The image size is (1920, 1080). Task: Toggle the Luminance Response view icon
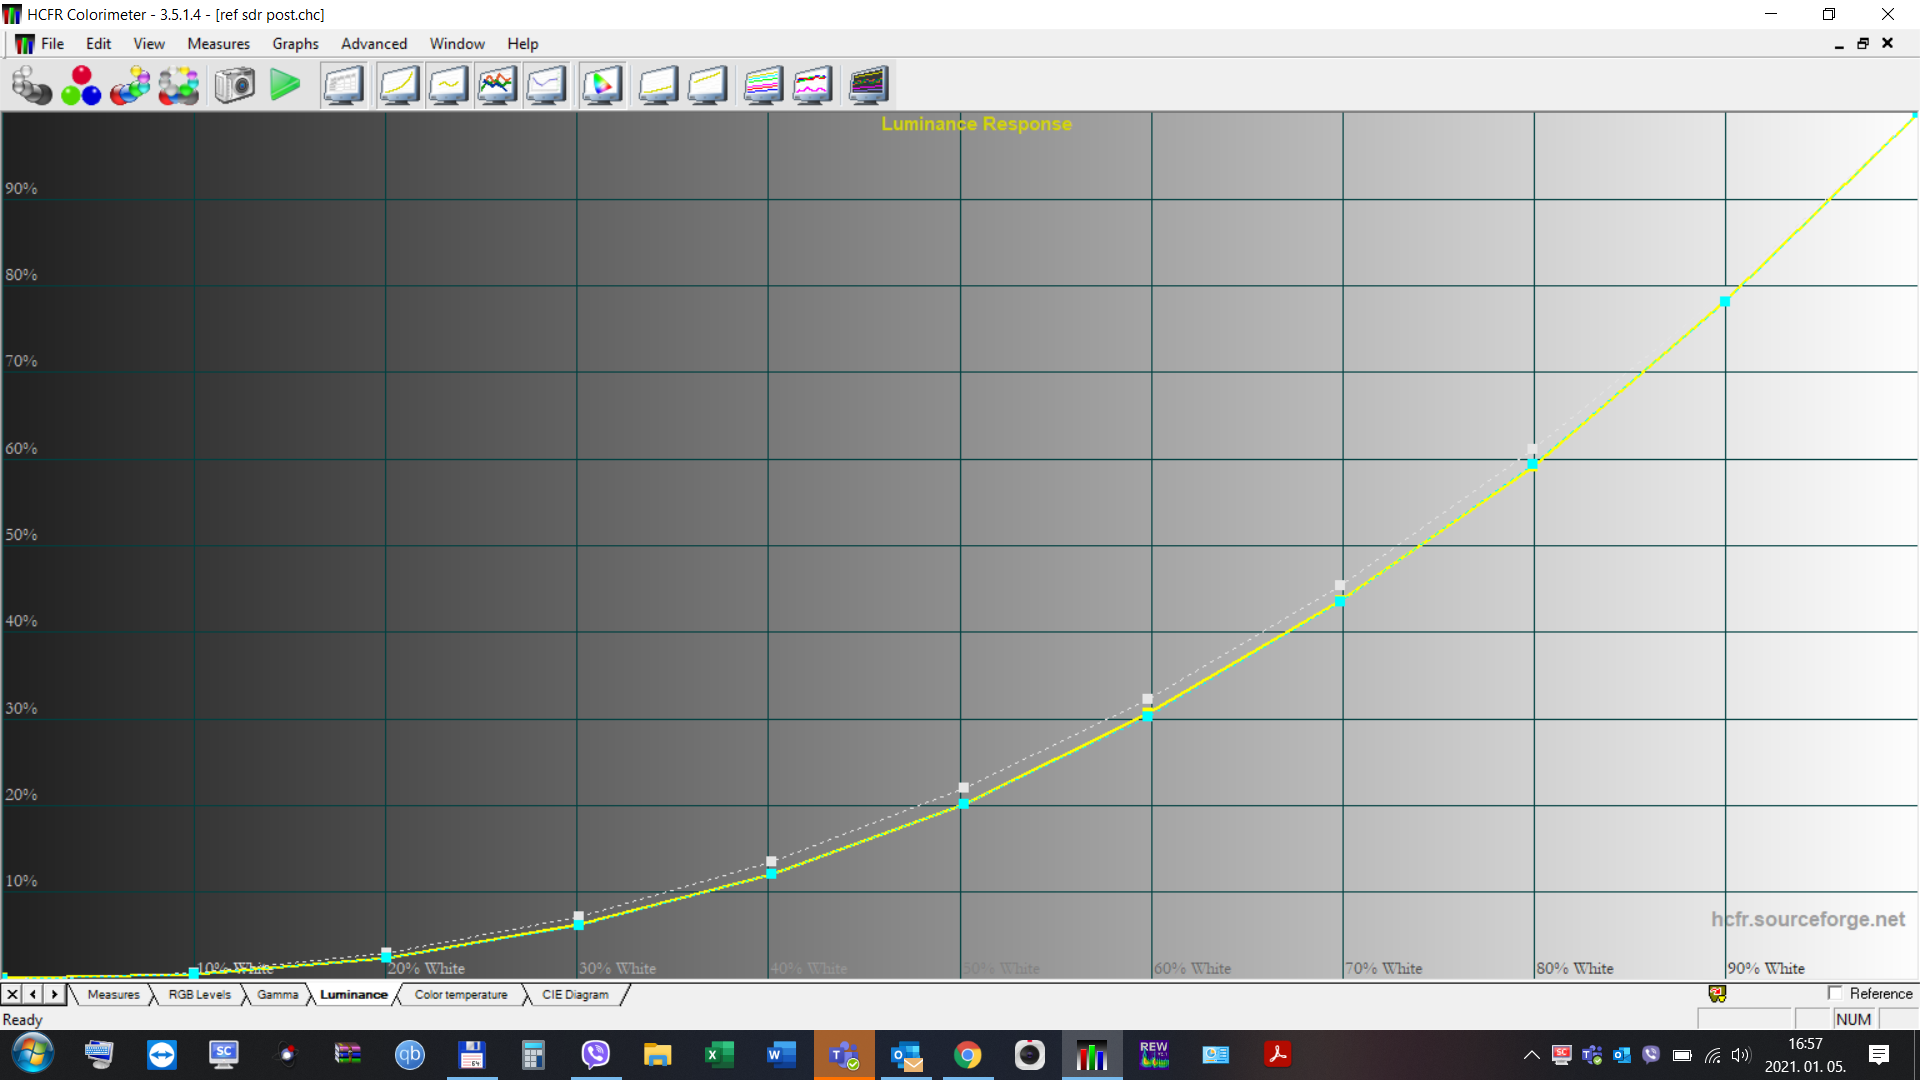[x=398, y=85]
